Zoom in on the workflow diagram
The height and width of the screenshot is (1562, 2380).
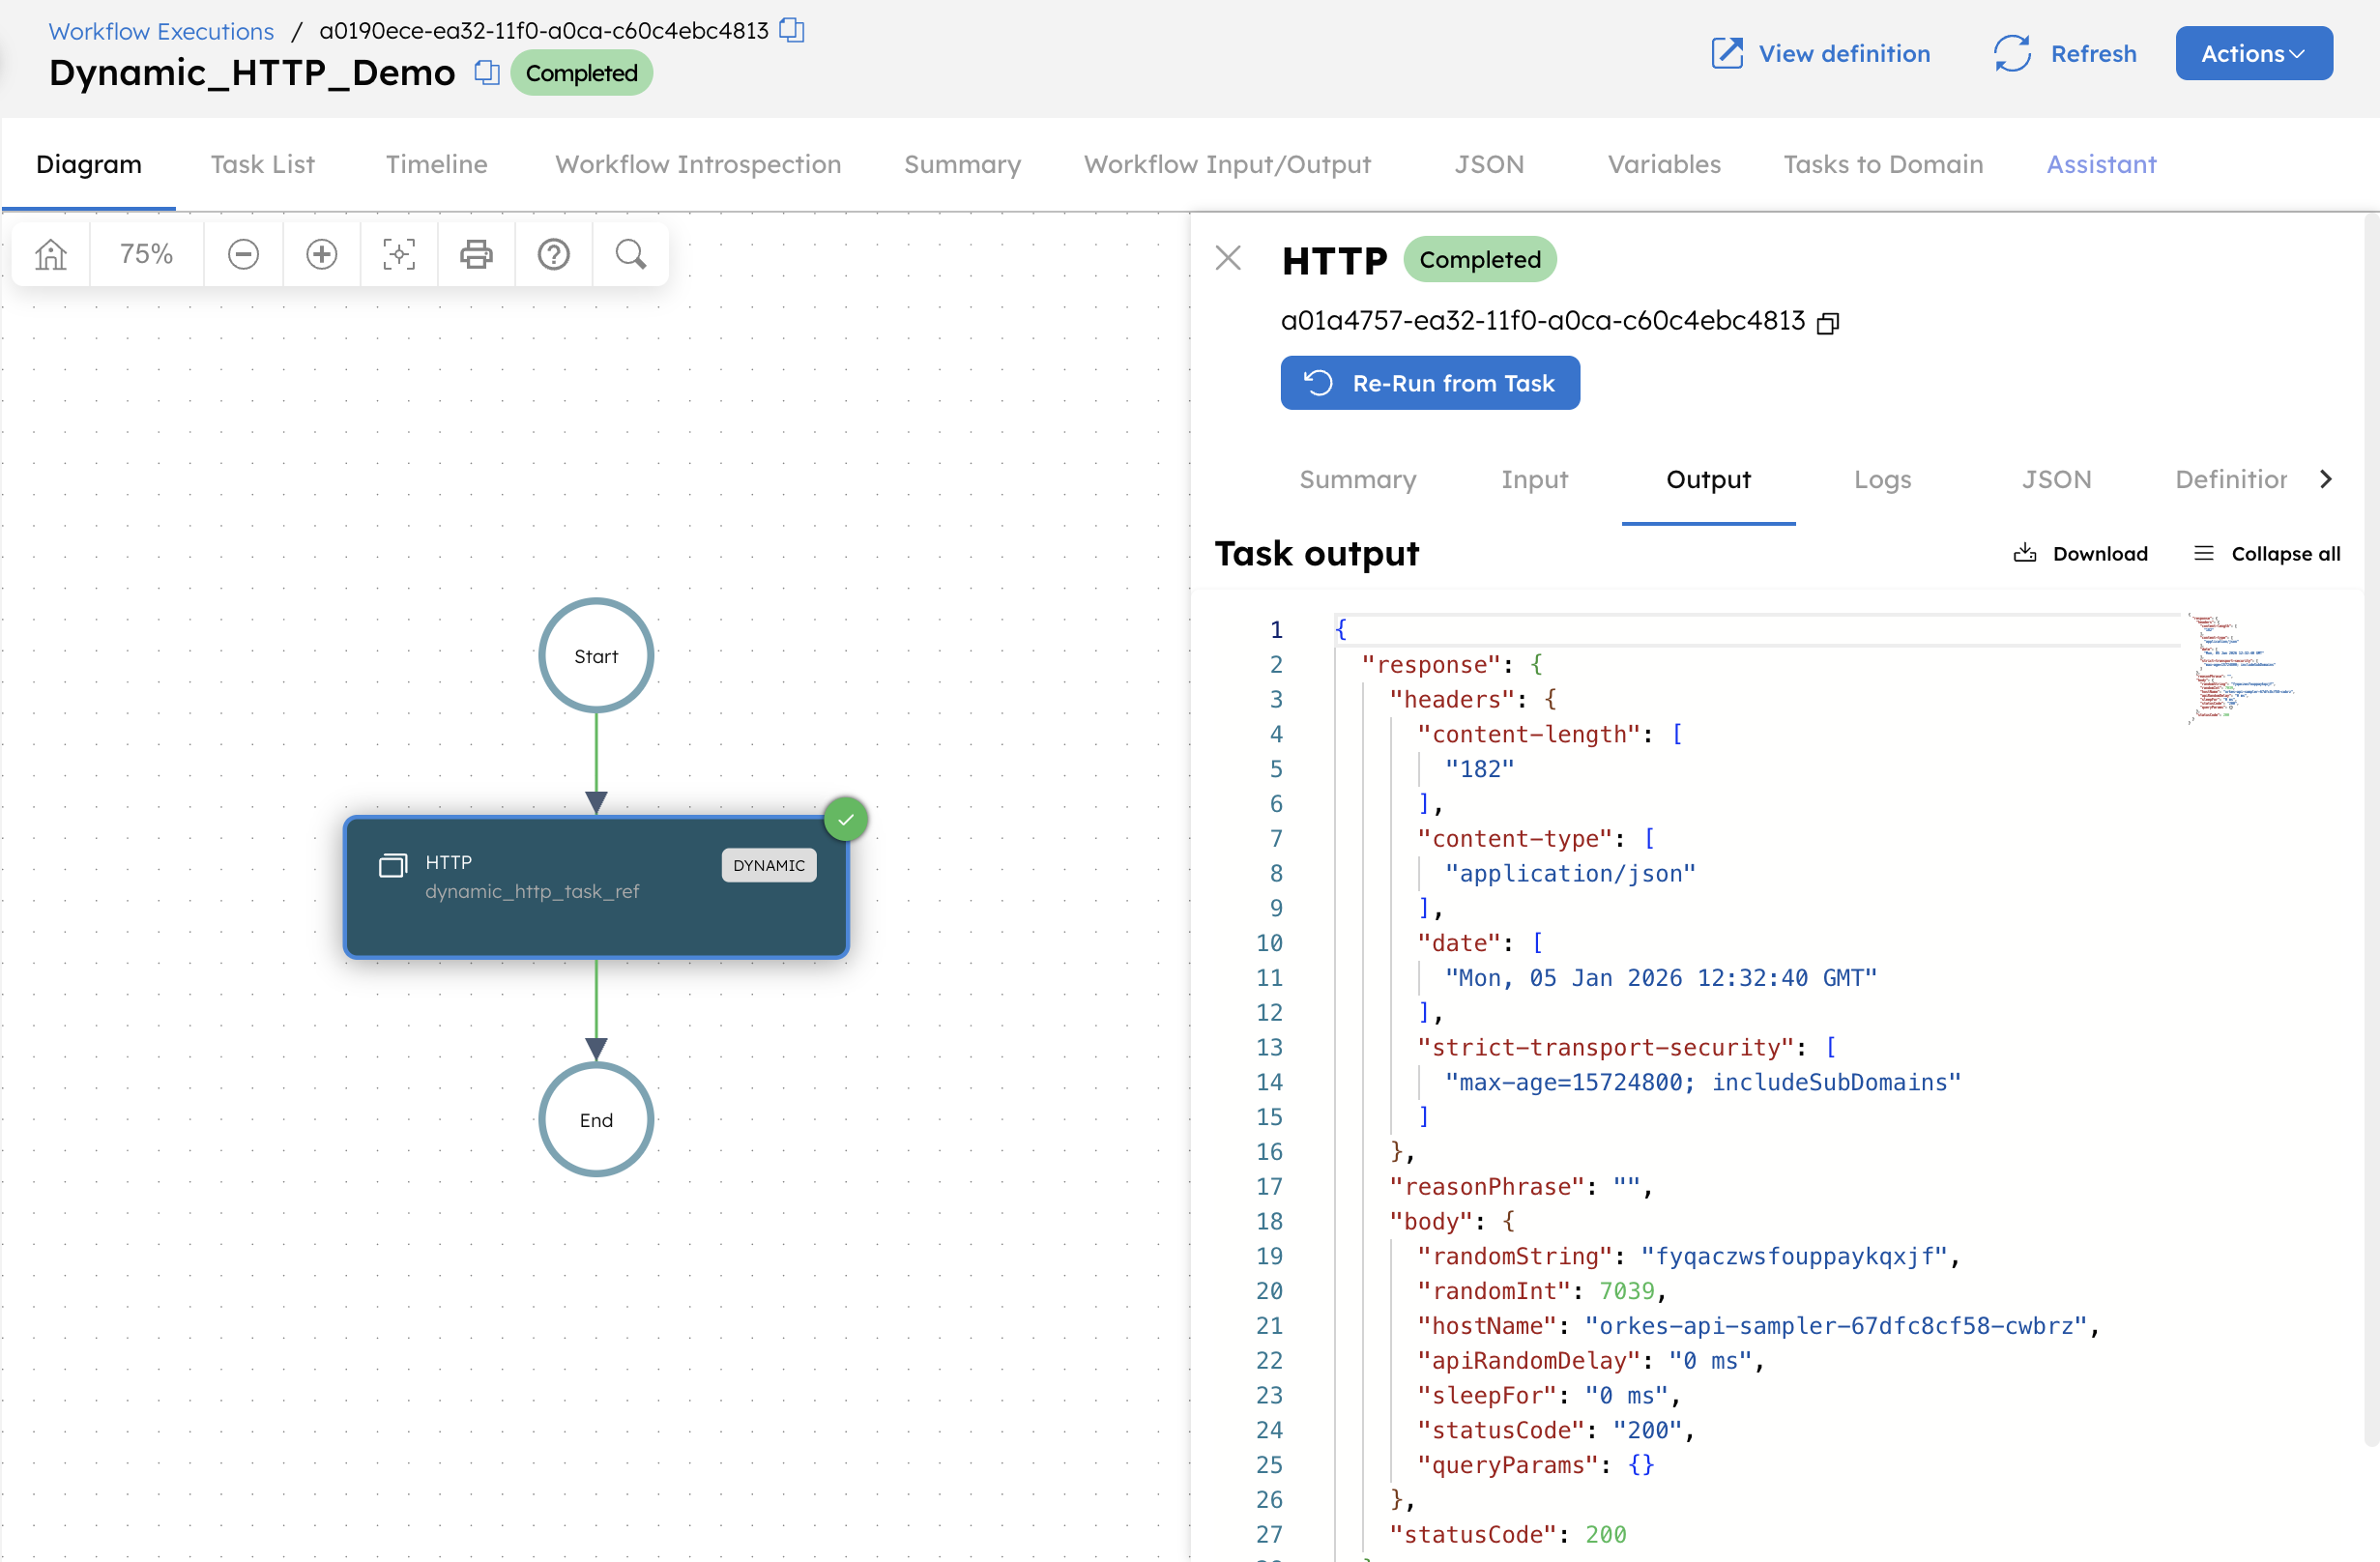pos(321,254)
